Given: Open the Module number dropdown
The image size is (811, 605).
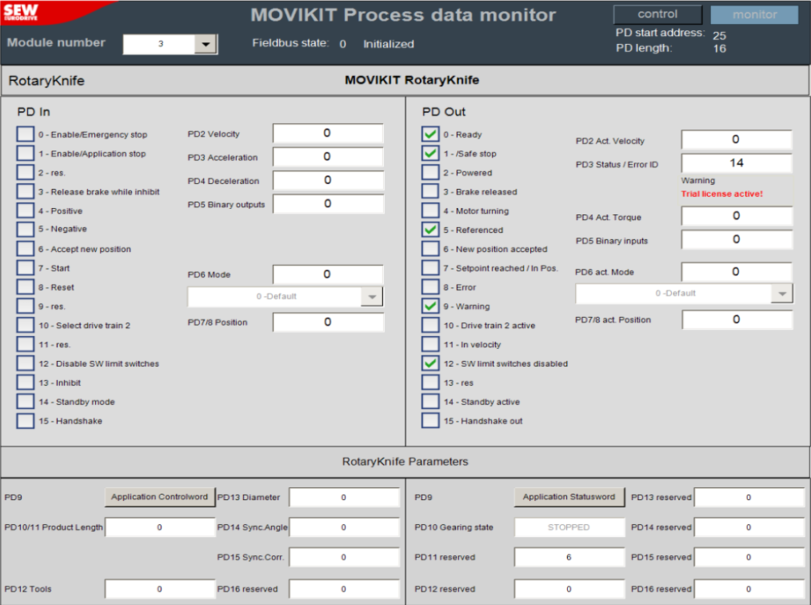Looking at the screenshot, I should [205, 45].
